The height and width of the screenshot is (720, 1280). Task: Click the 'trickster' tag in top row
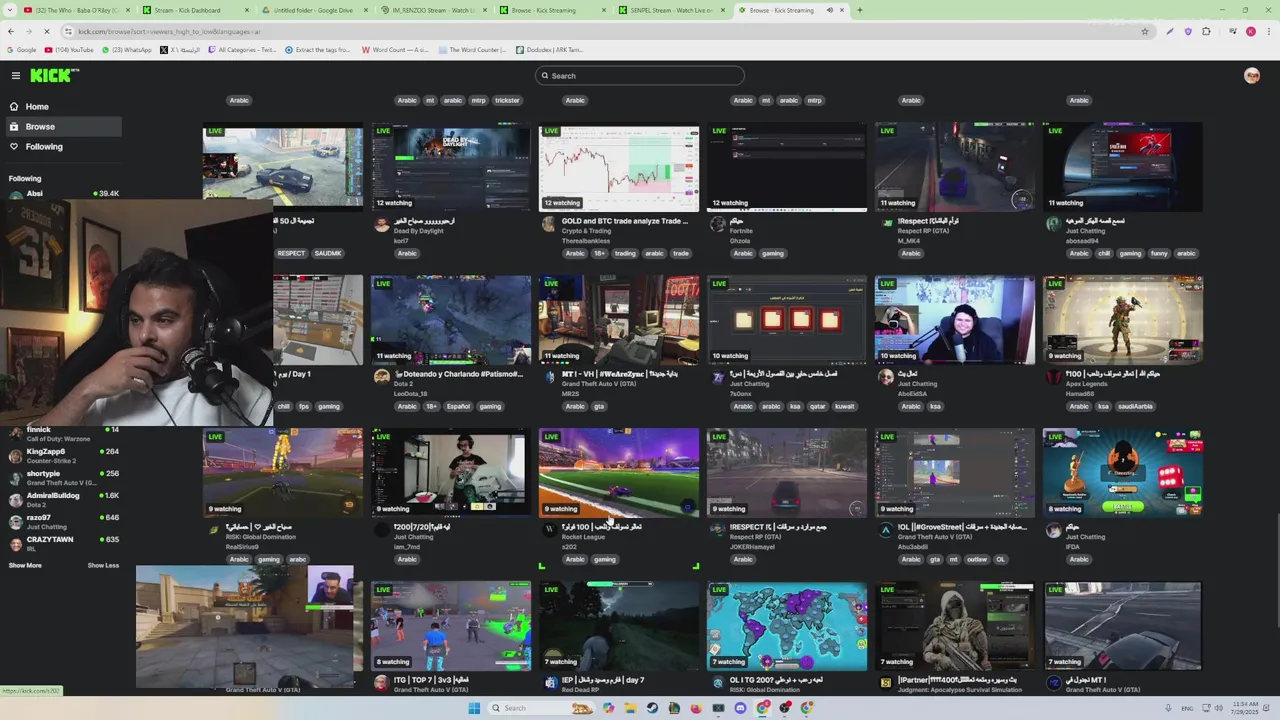507,101
